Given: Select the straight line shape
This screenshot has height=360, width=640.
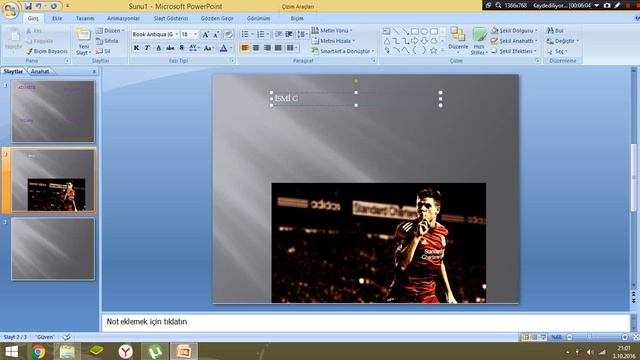Looking at the screenshot, I should [x=396, y=31].
